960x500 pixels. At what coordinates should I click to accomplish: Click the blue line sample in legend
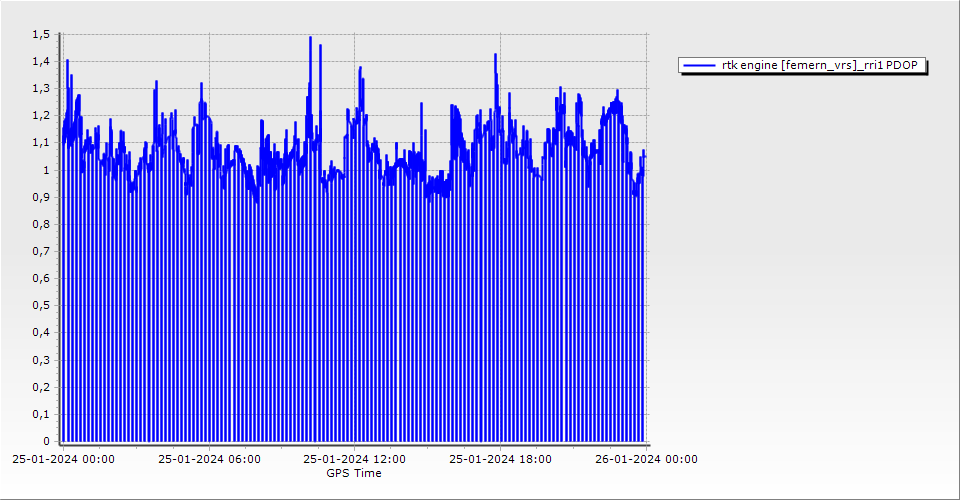coord(699,65)
